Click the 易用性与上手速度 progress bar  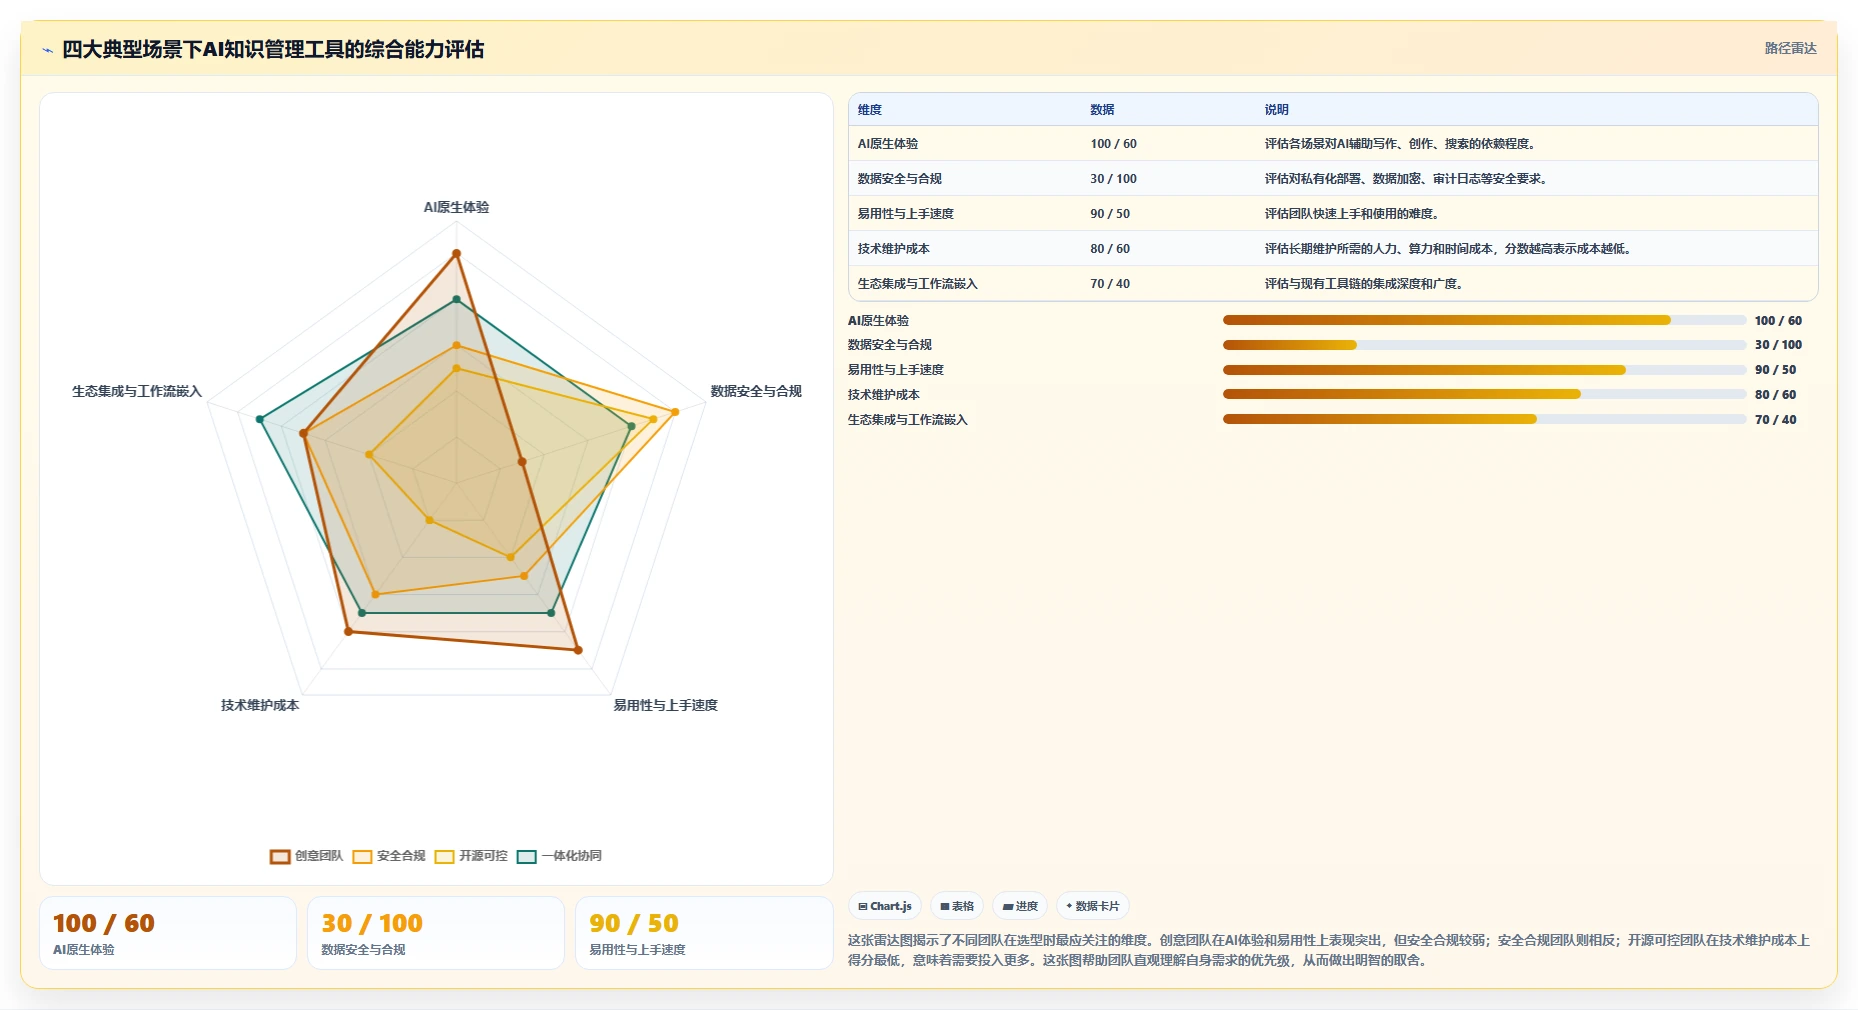pyautogui.click(x=1484, y=370)
